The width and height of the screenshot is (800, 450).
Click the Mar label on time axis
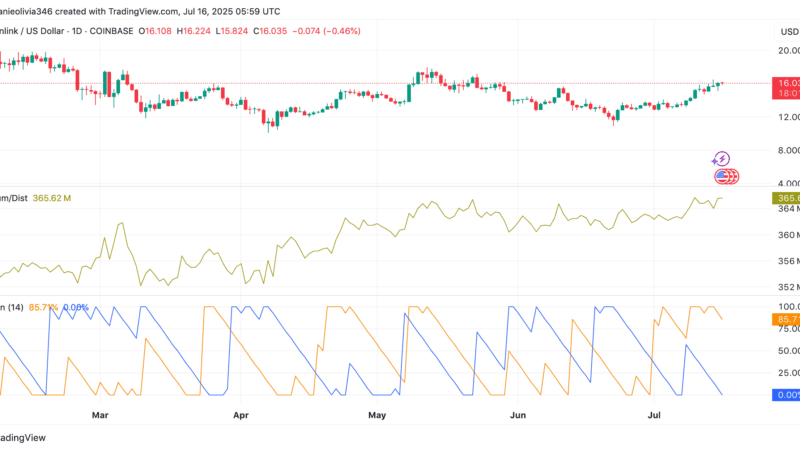click(x=100, y=415)
